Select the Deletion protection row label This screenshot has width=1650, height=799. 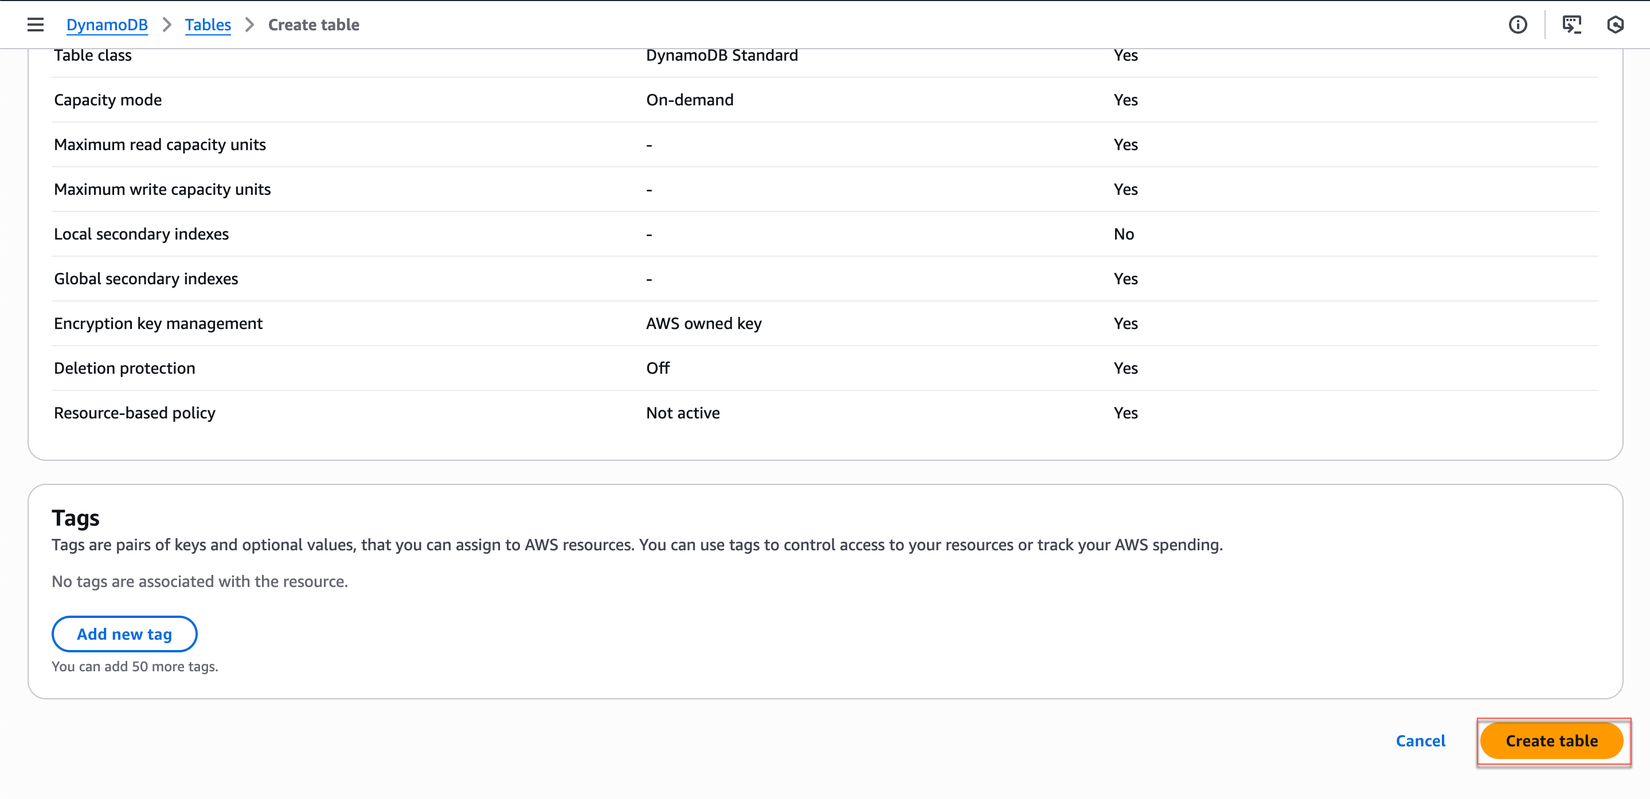pyautogui.click(x=125, y=368)
